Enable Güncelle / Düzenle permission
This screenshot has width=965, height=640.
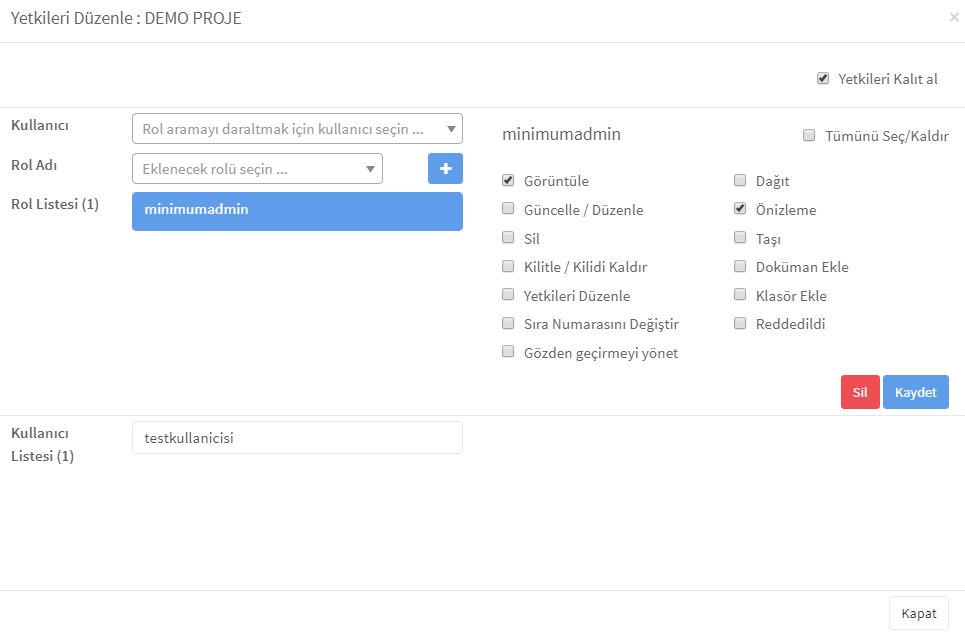pos(508,209)
